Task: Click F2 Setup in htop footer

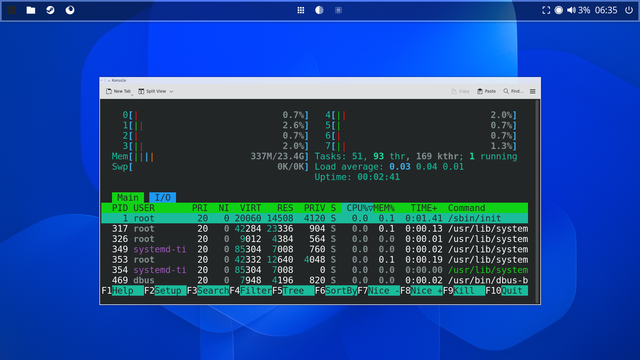Action: pos(165,291)
